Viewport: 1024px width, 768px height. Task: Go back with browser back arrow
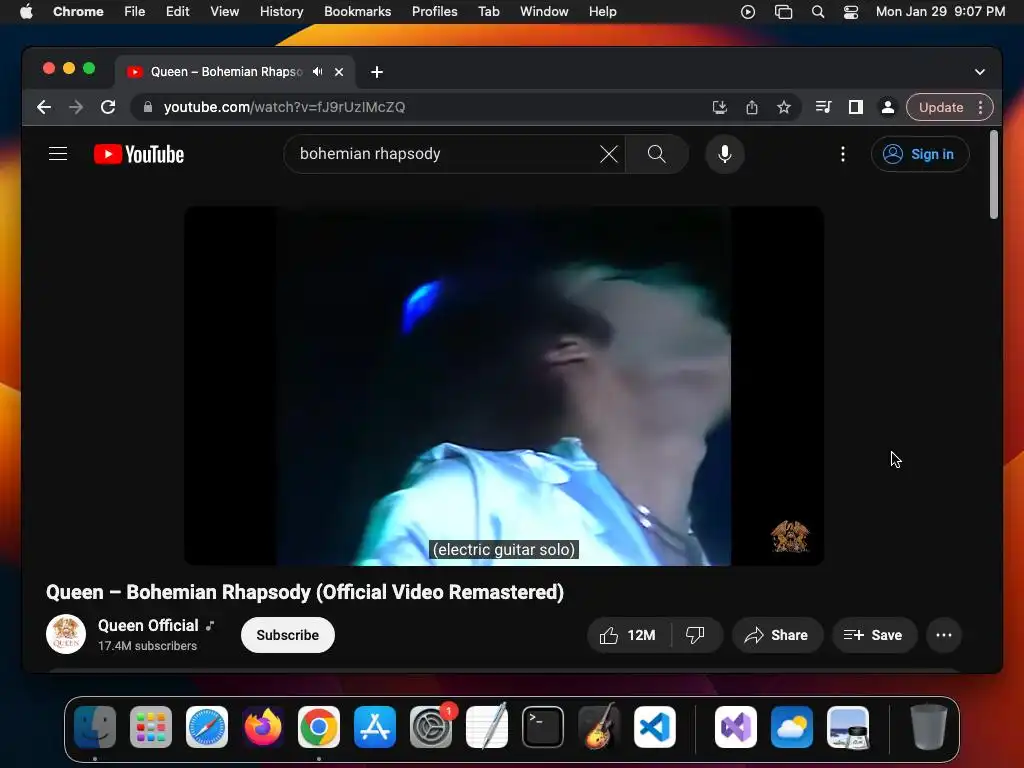click(x=44, y=107)
